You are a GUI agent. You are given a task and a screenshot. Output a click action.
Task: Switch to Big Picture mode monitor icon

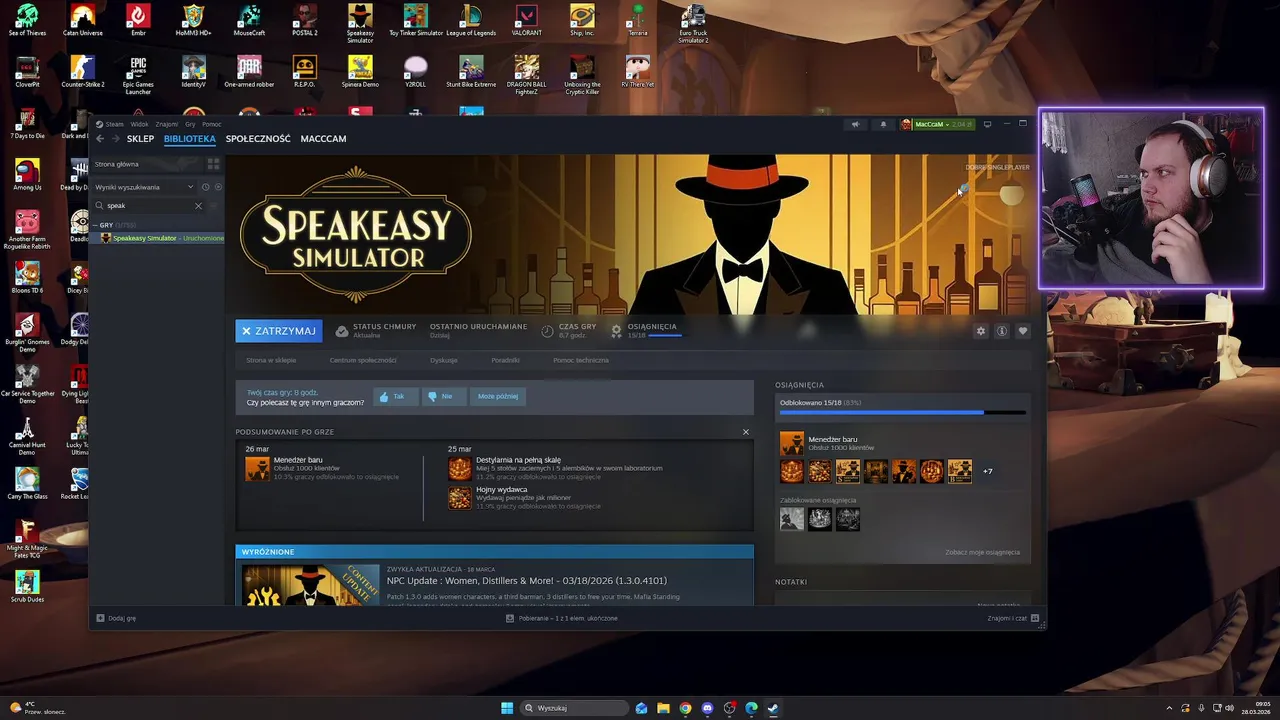coord(987,124)
